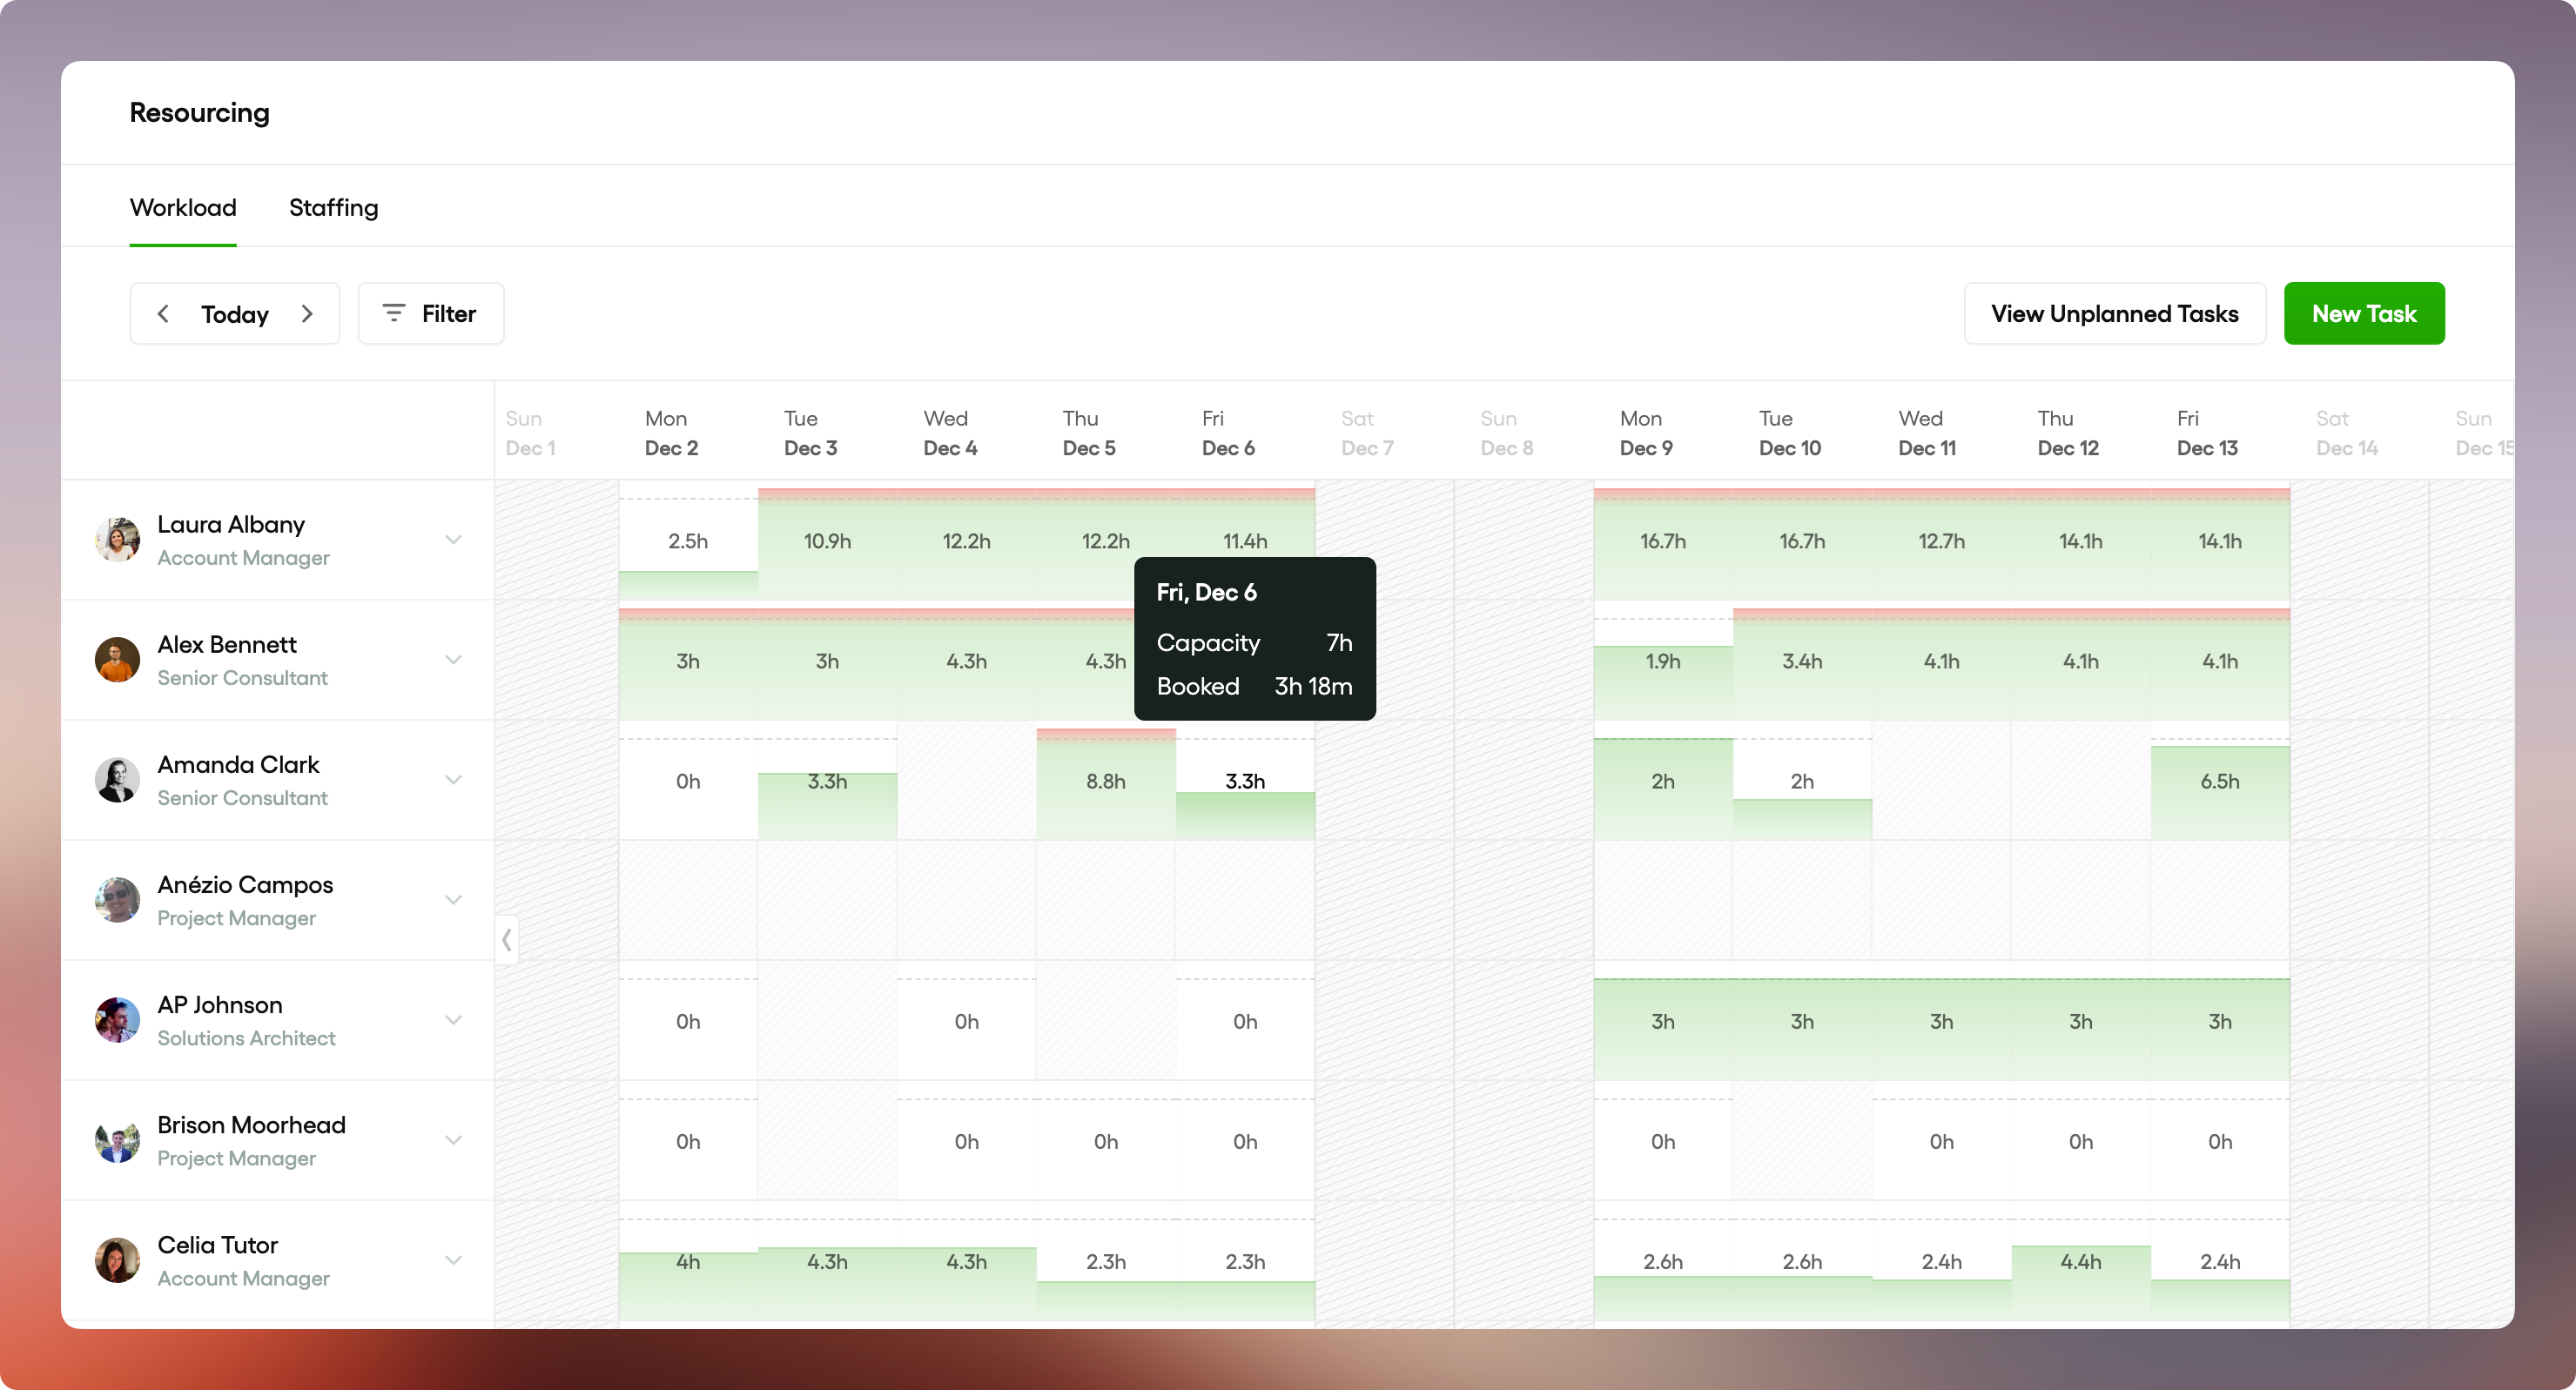Jump to Today in the date navigator
2576x1390 pixels.
(235, 314)
